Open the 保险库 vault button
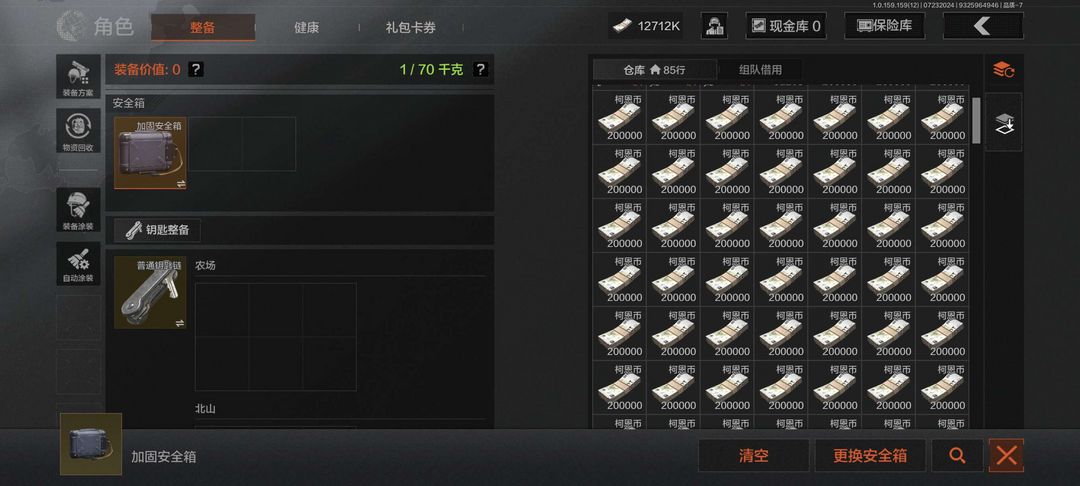The width and height of the screenshot is (1080, 486). [884, 26]
